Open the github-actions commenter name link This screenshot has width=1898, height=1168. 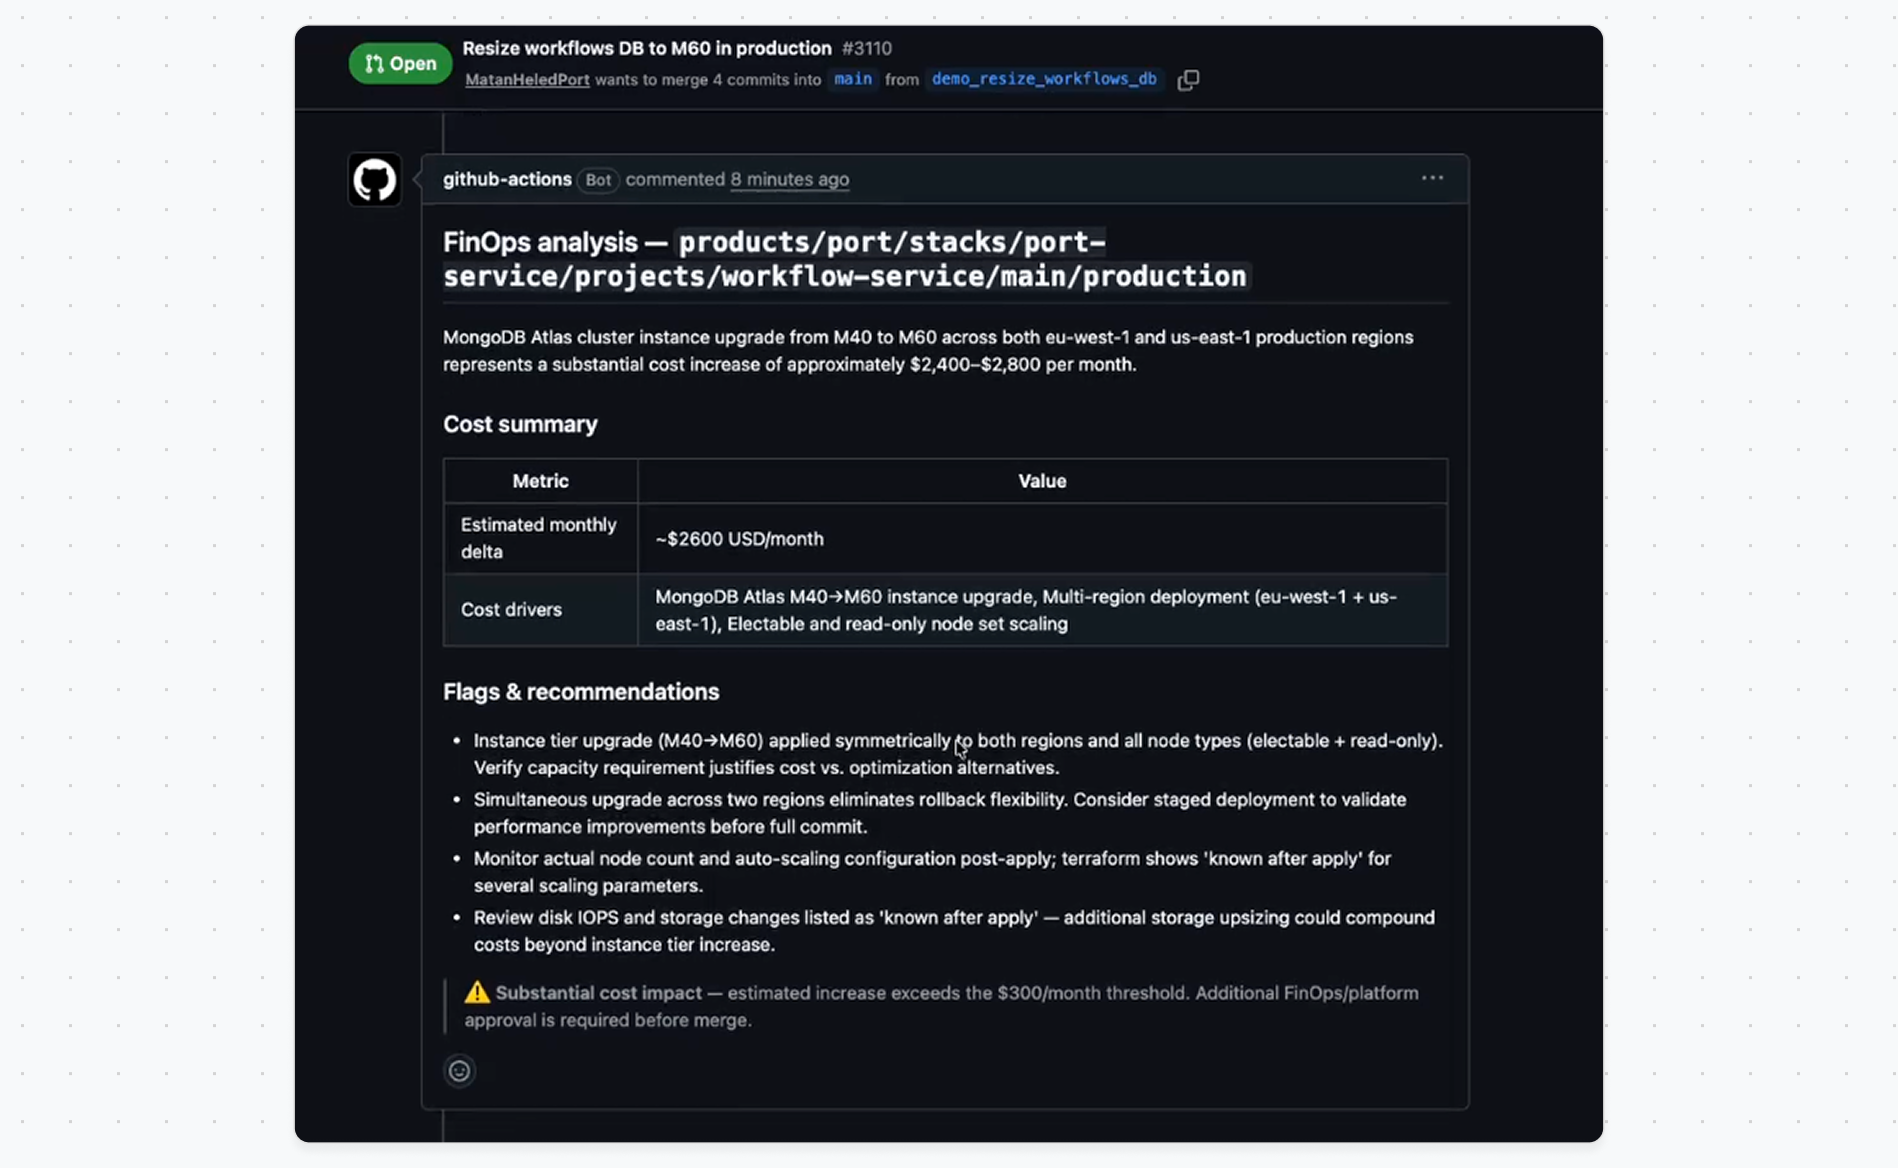(507, 179)
